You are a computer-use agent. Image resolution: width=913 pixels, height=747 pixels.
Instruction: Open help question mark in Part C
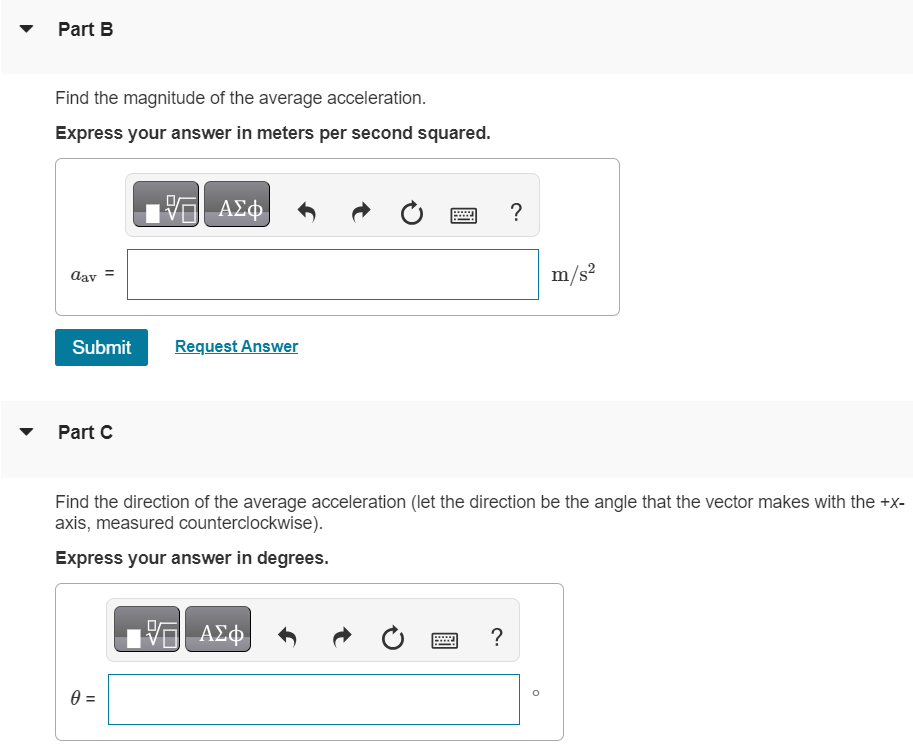tap(496, 637)
